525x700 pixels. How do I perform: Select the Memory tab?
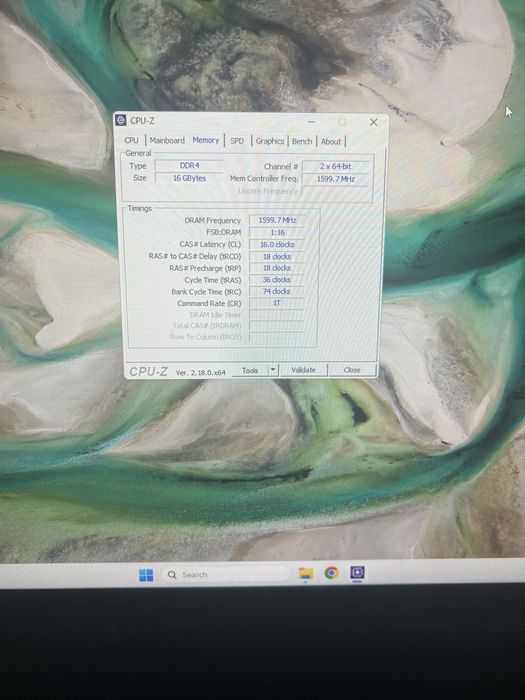[x=206, y=140]
